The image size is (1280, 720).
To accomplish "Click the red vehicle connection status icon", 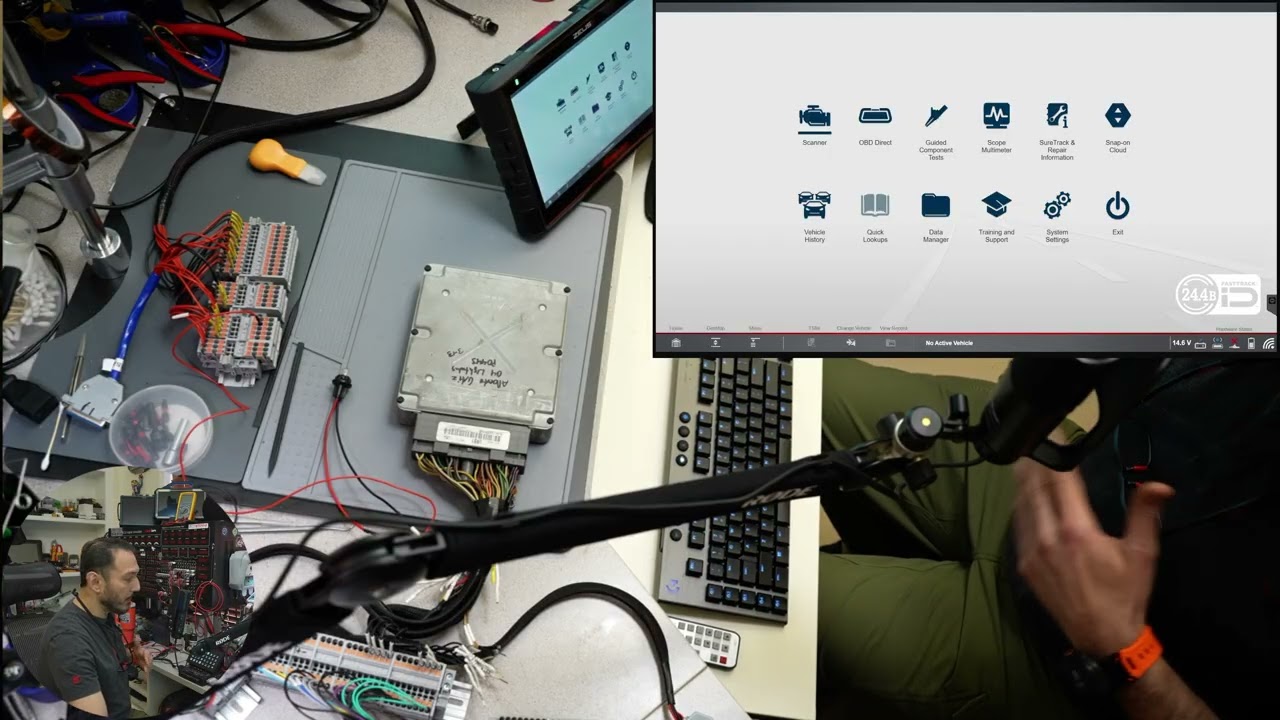I will pyautogui.click(x=1234, y=343).
